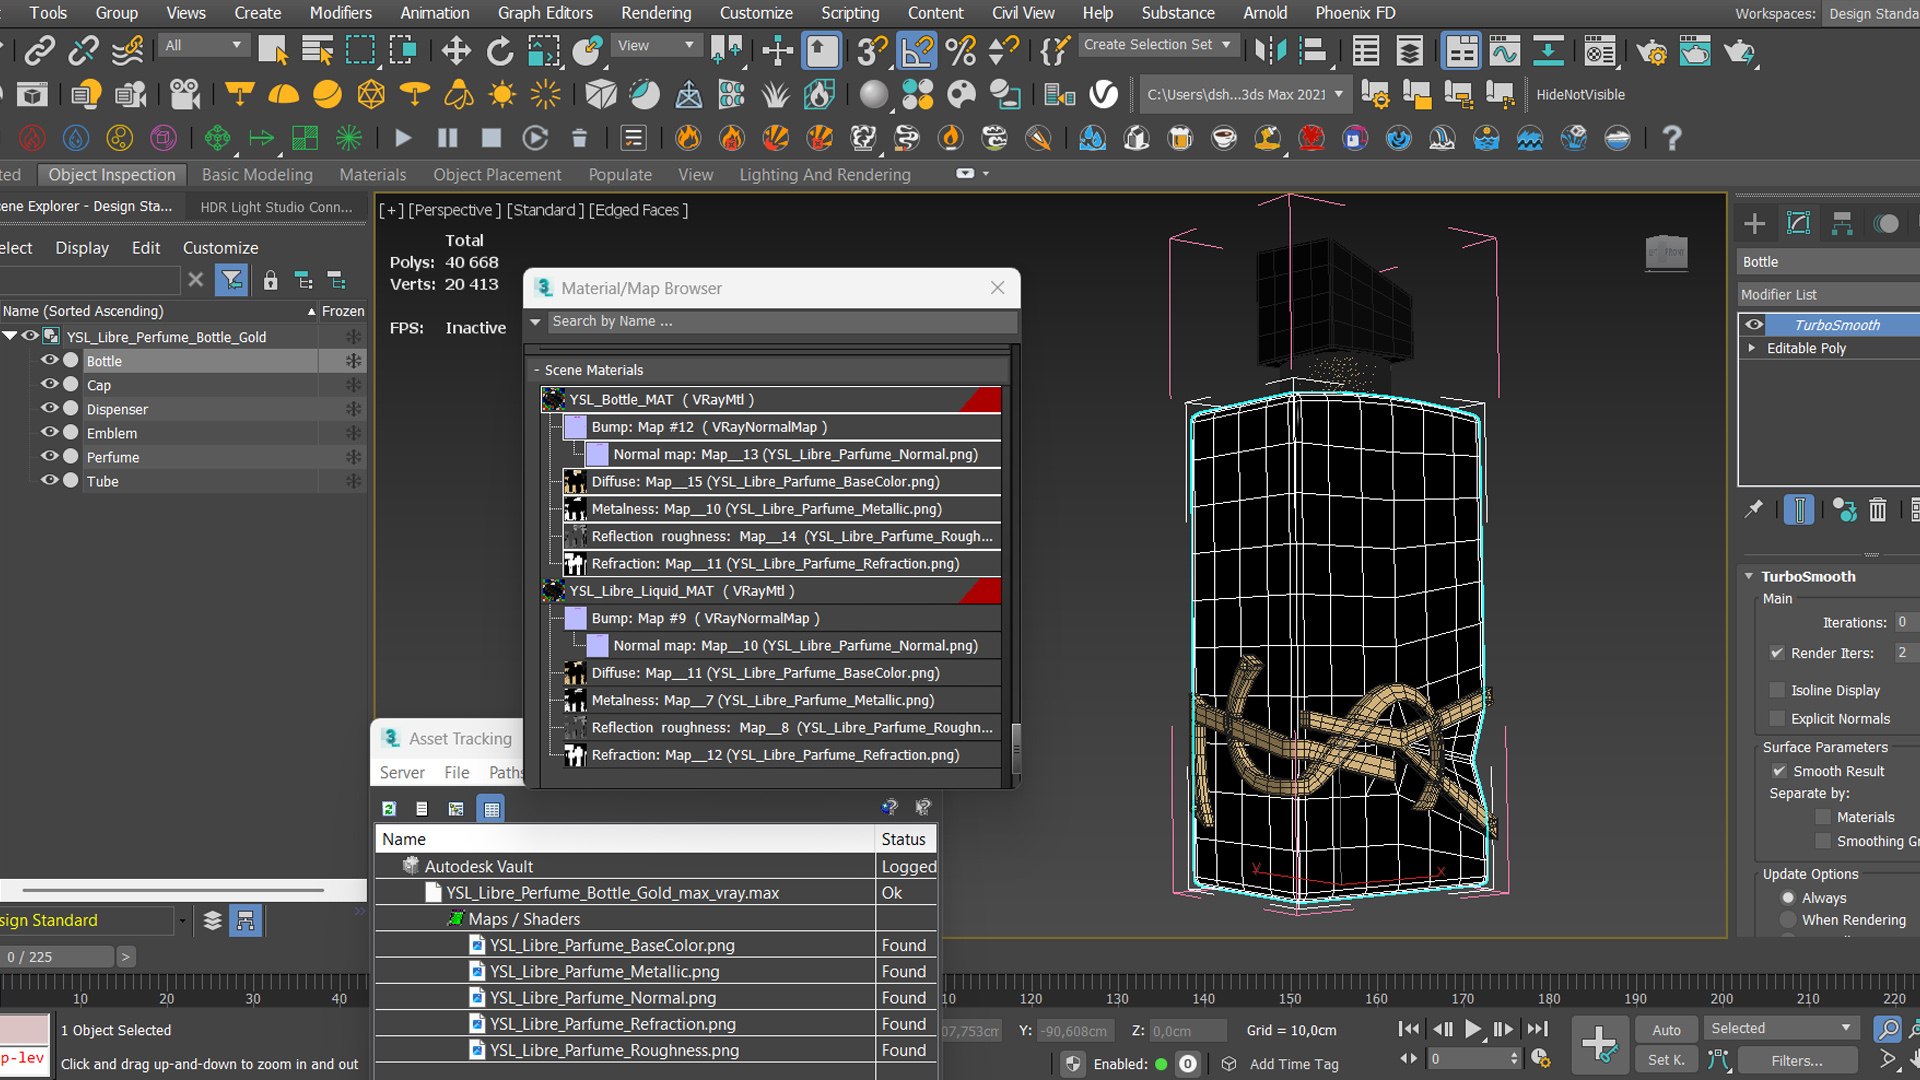Click YSL_Bottle_MAT material swatch thumbnail

(554, 399)
